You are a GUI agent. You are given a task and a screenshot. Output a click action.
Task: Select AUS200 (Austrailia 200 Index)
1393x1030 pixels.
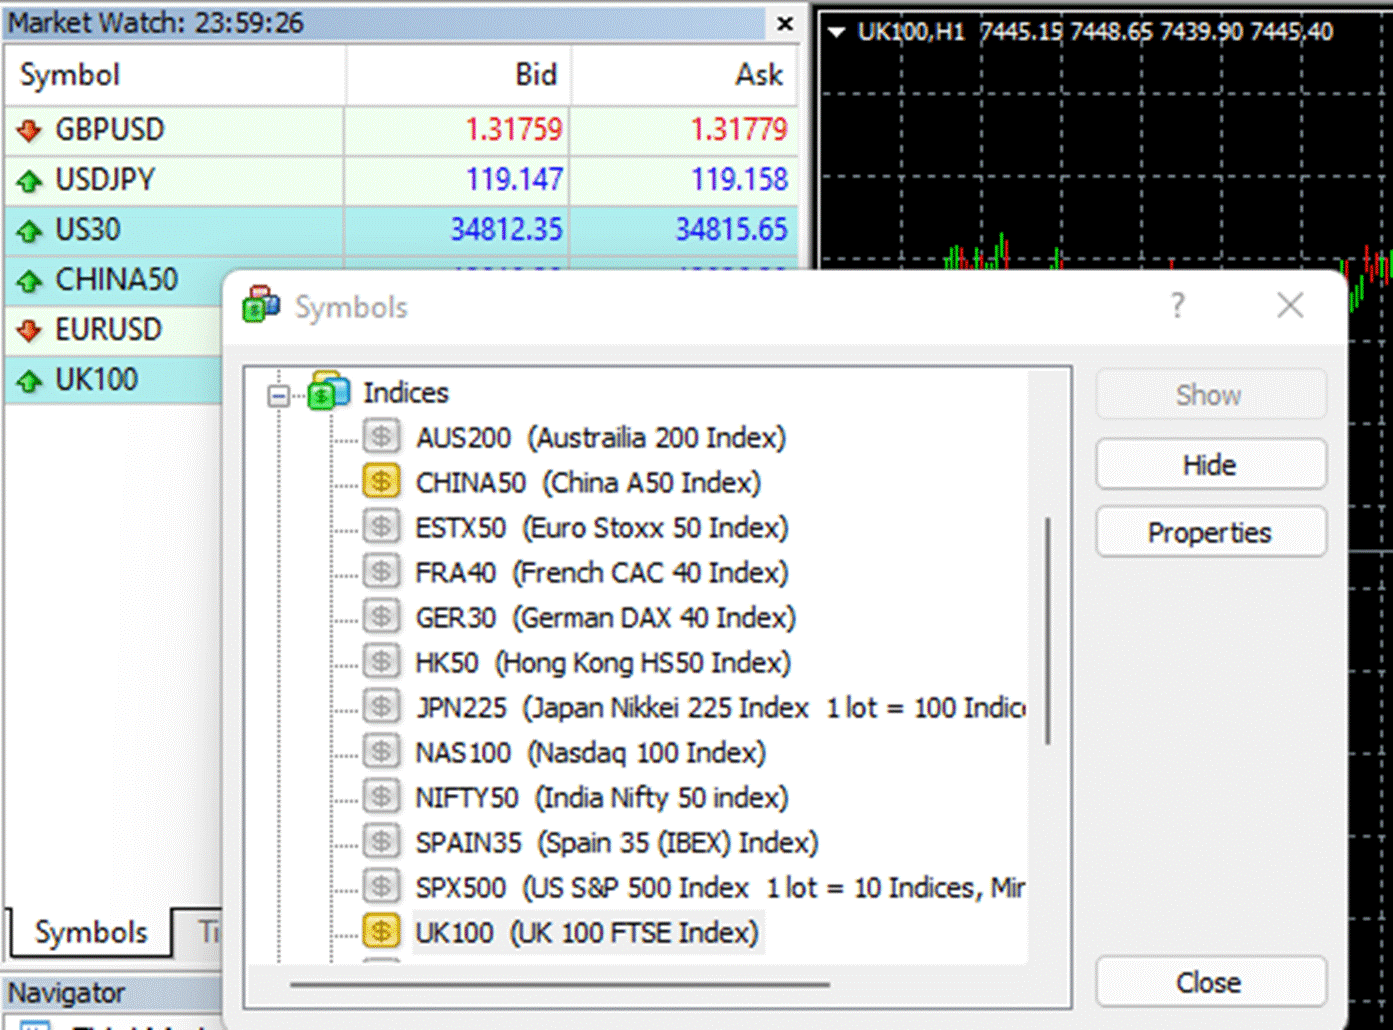pyautogui.click(x=601, y=438)
